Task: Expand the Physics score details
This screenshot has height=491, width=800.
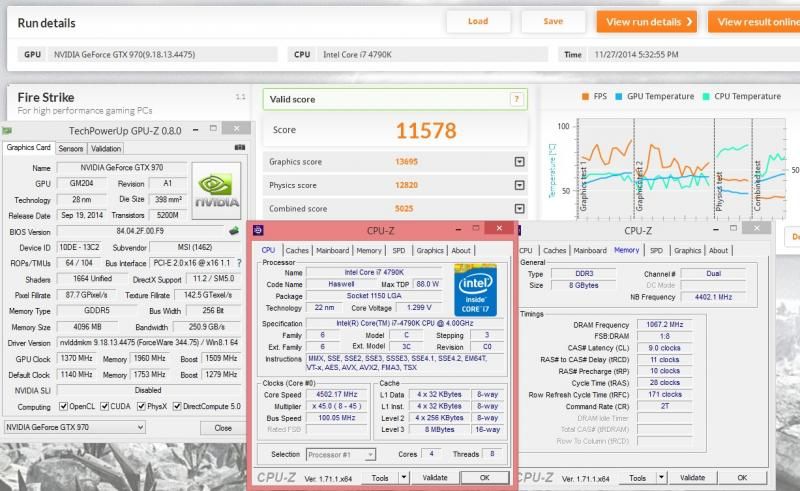Action: click(x=519, y=185)
